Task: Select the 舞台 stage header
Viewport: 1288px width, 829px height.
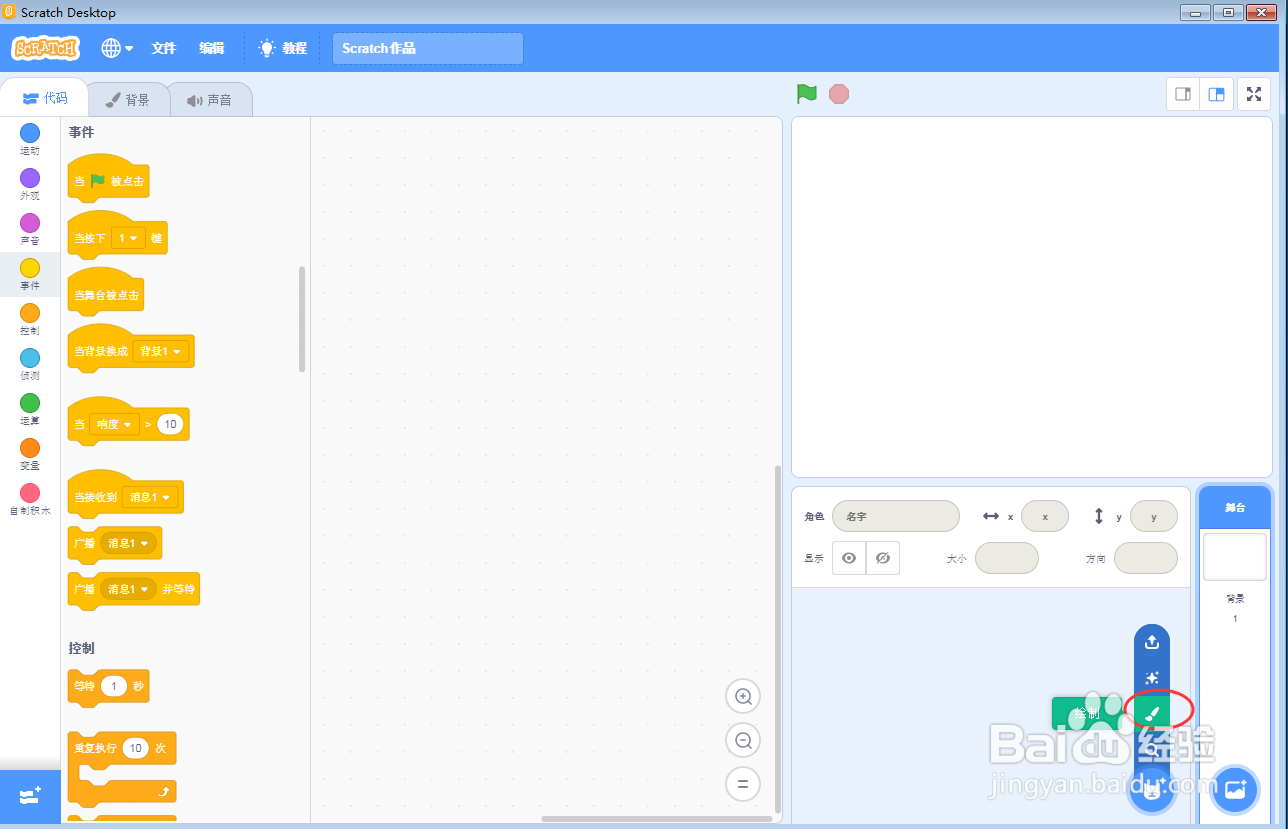Action: [x=1235, y=508]
